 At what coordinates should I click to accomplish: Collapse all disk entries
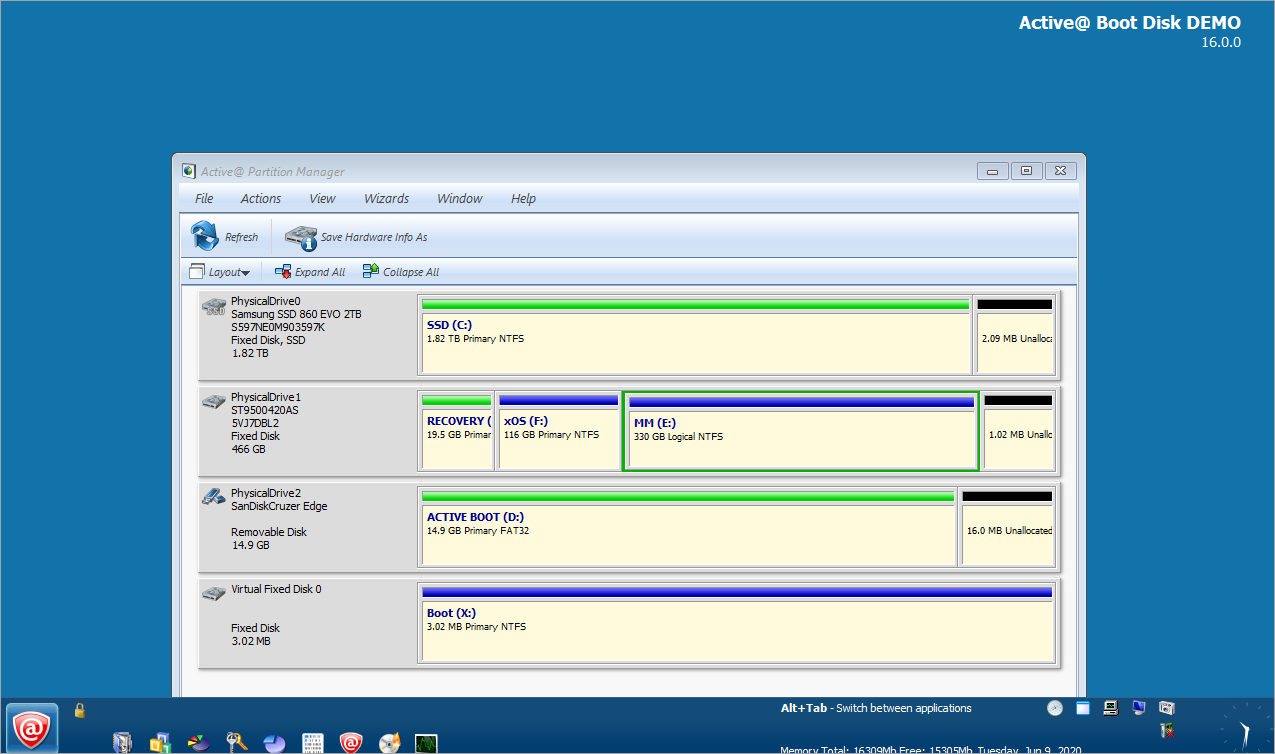click(x=401, y=272)
